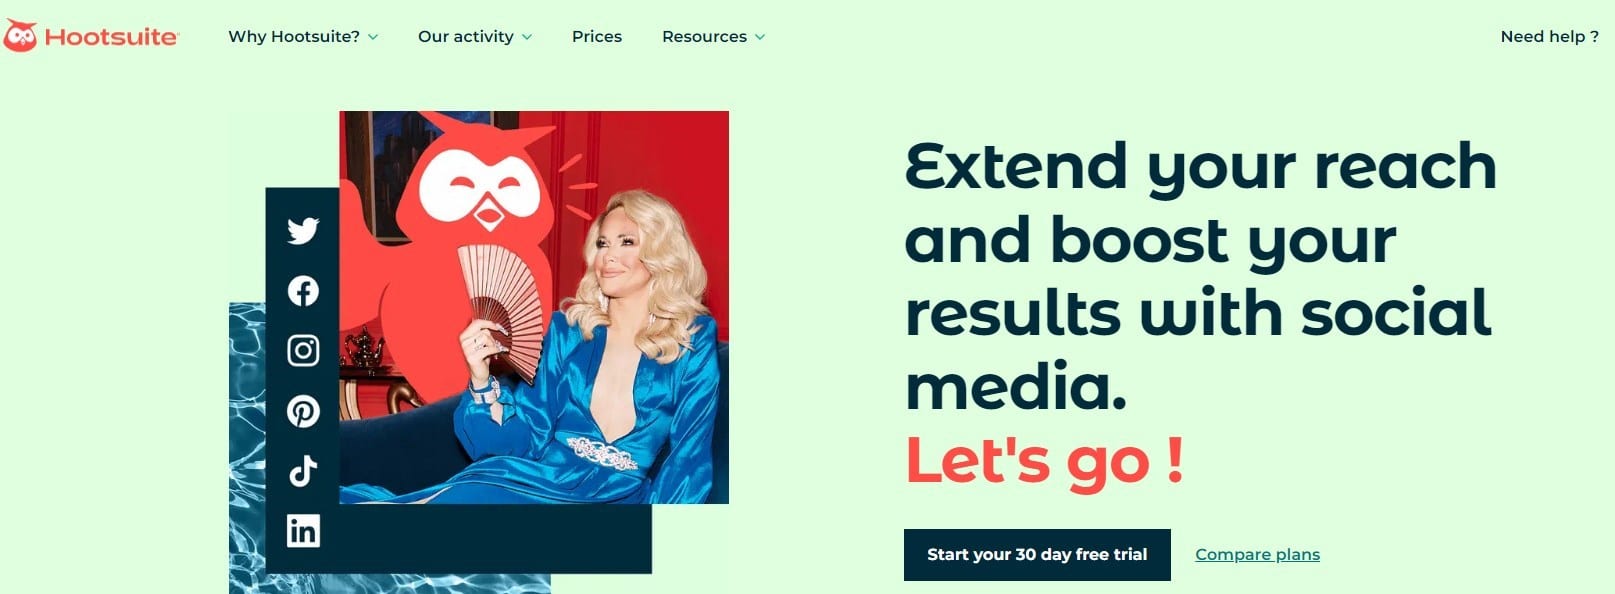1615x594 pixels.
Task: Click the Twitter bird icon
Action: [x=303, y=230]
